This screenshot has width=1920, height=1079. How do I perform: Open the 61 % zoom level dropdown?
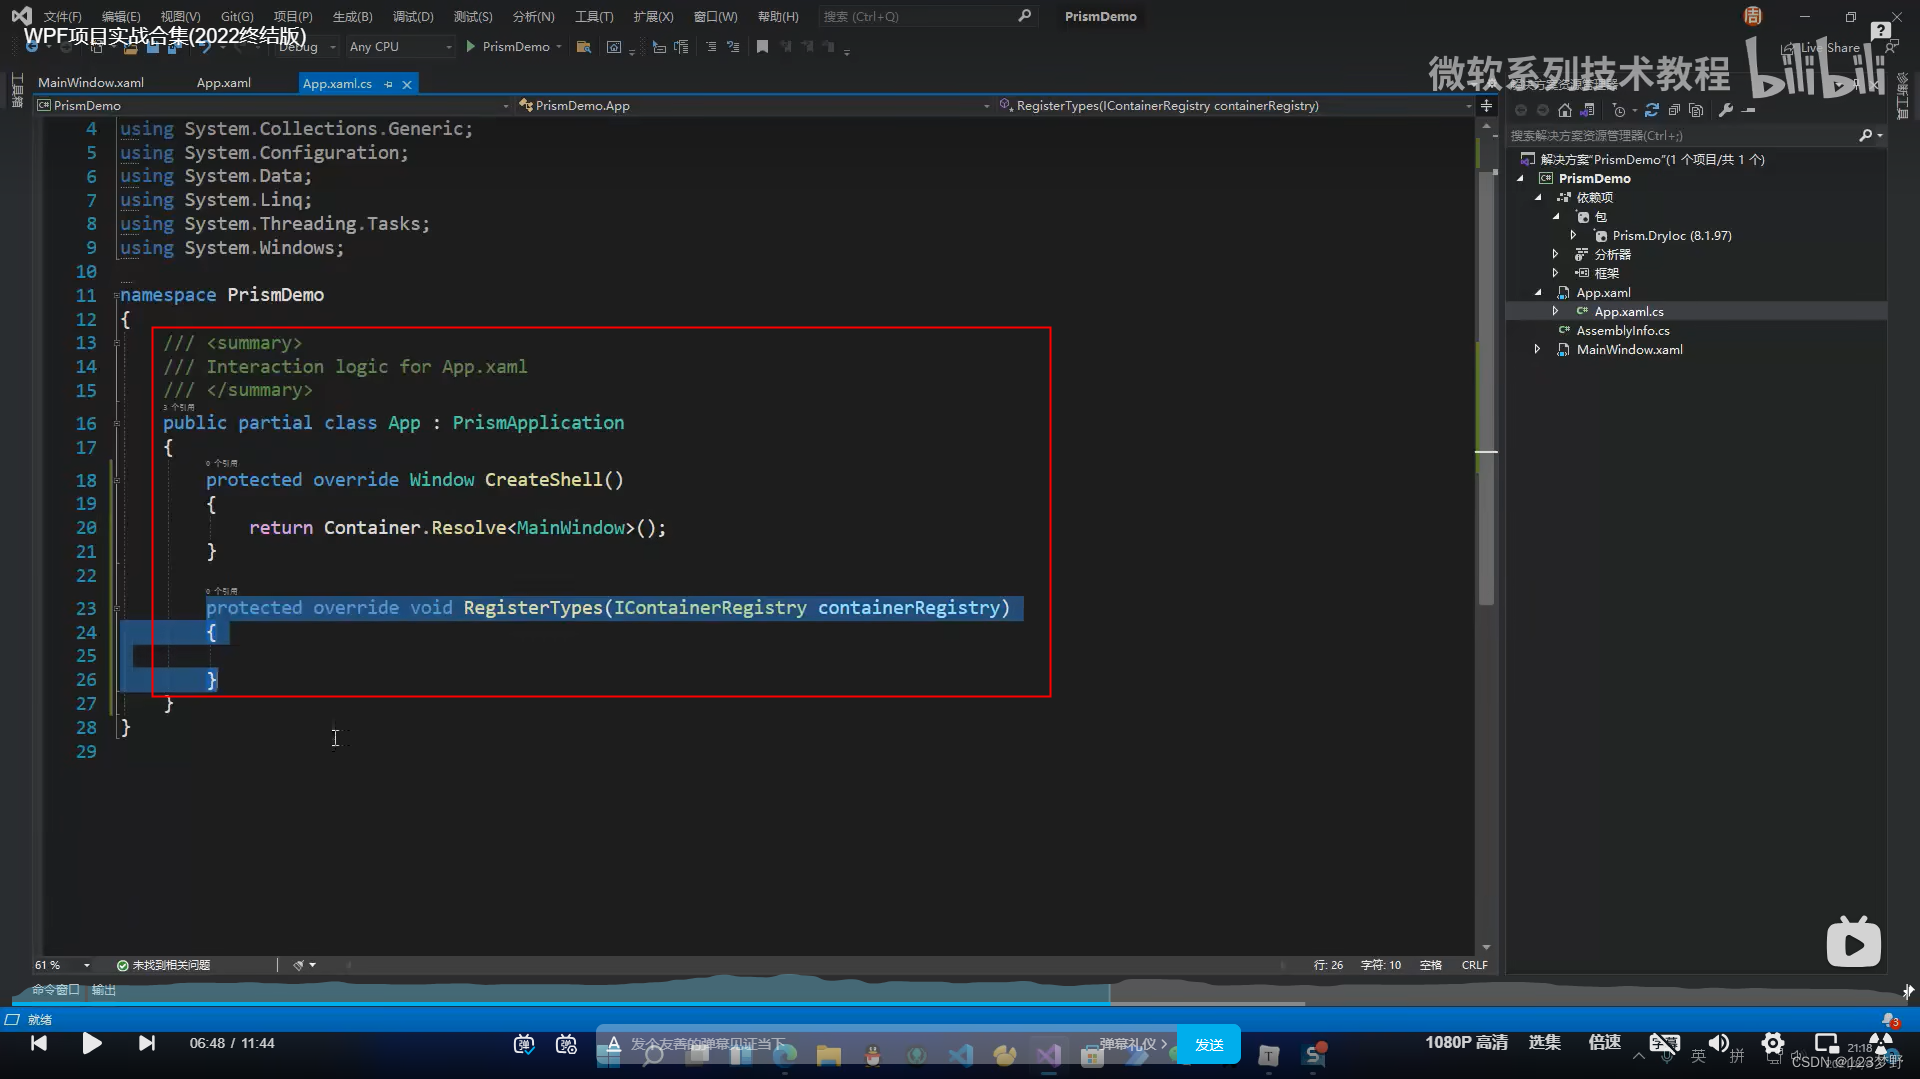coord(62,965)
